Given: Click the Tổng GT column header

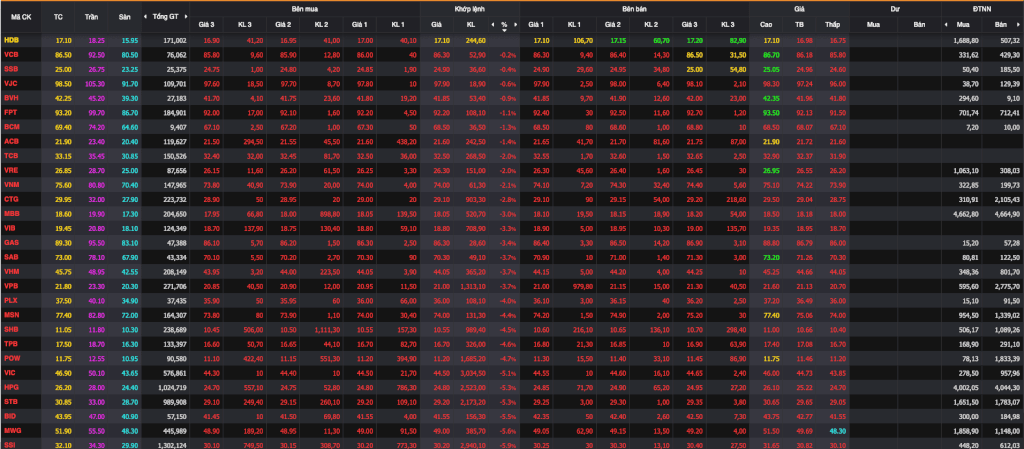Looking at the screenshot, I should 165,16.
